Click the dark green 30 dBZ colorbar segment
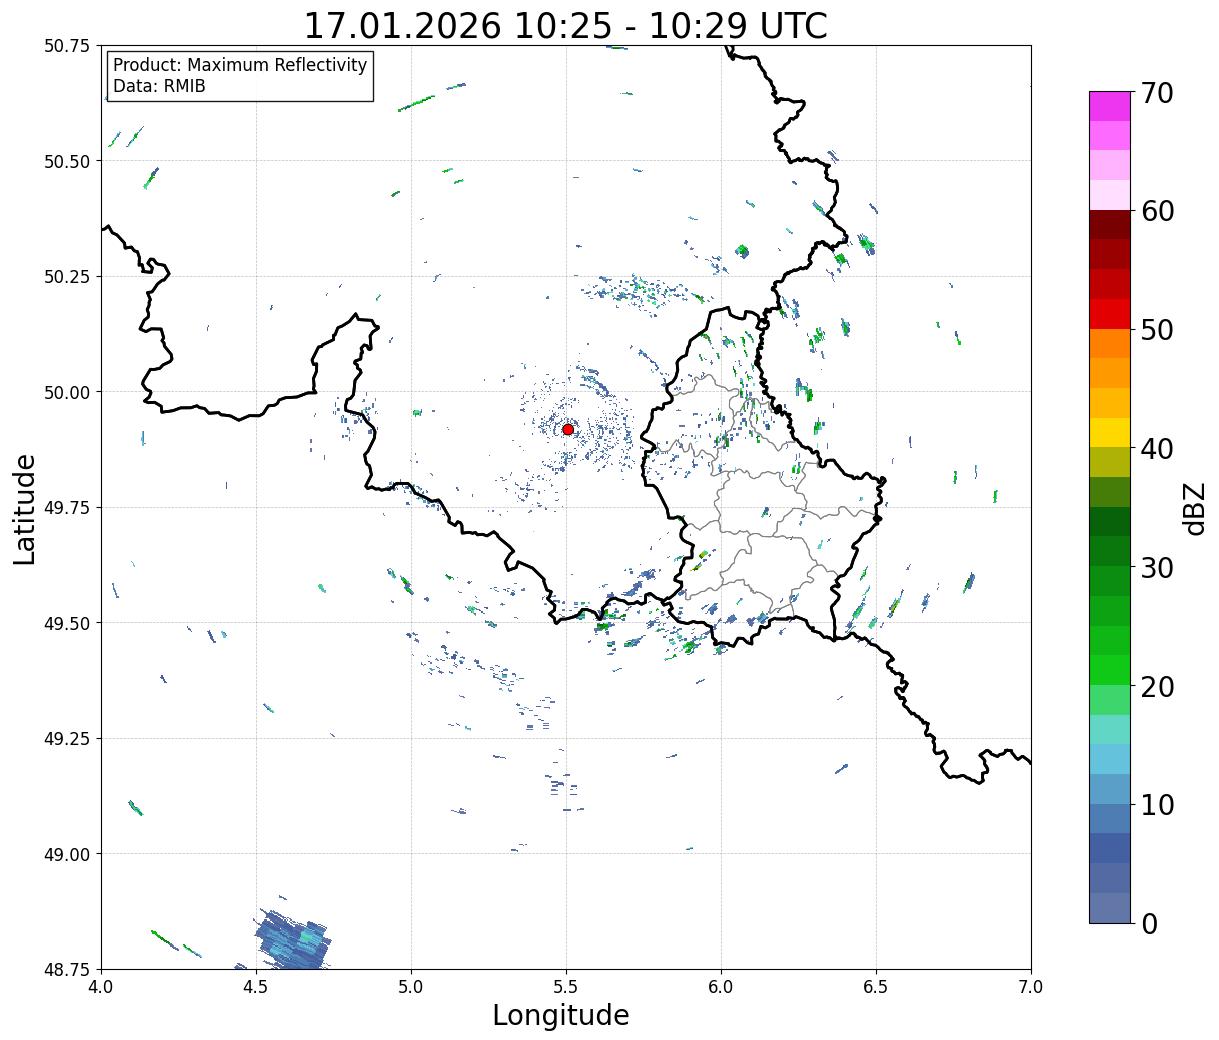The height and width of the screenshot is (1040, 1219). (x=1109, y=552)
